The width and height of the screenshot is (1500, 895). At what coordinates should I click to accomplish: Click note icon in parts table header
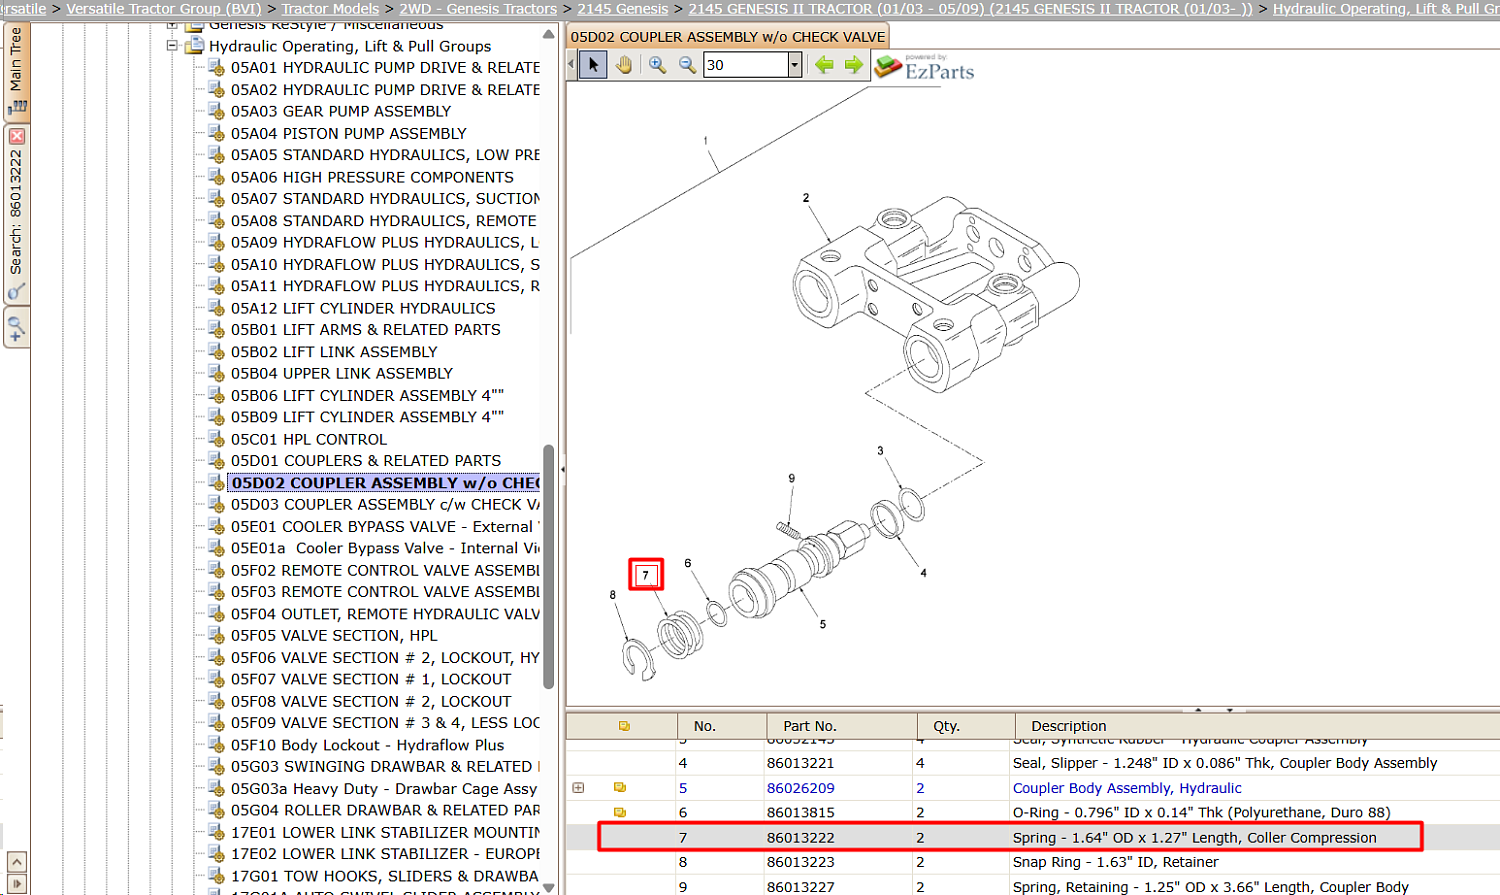624,726
